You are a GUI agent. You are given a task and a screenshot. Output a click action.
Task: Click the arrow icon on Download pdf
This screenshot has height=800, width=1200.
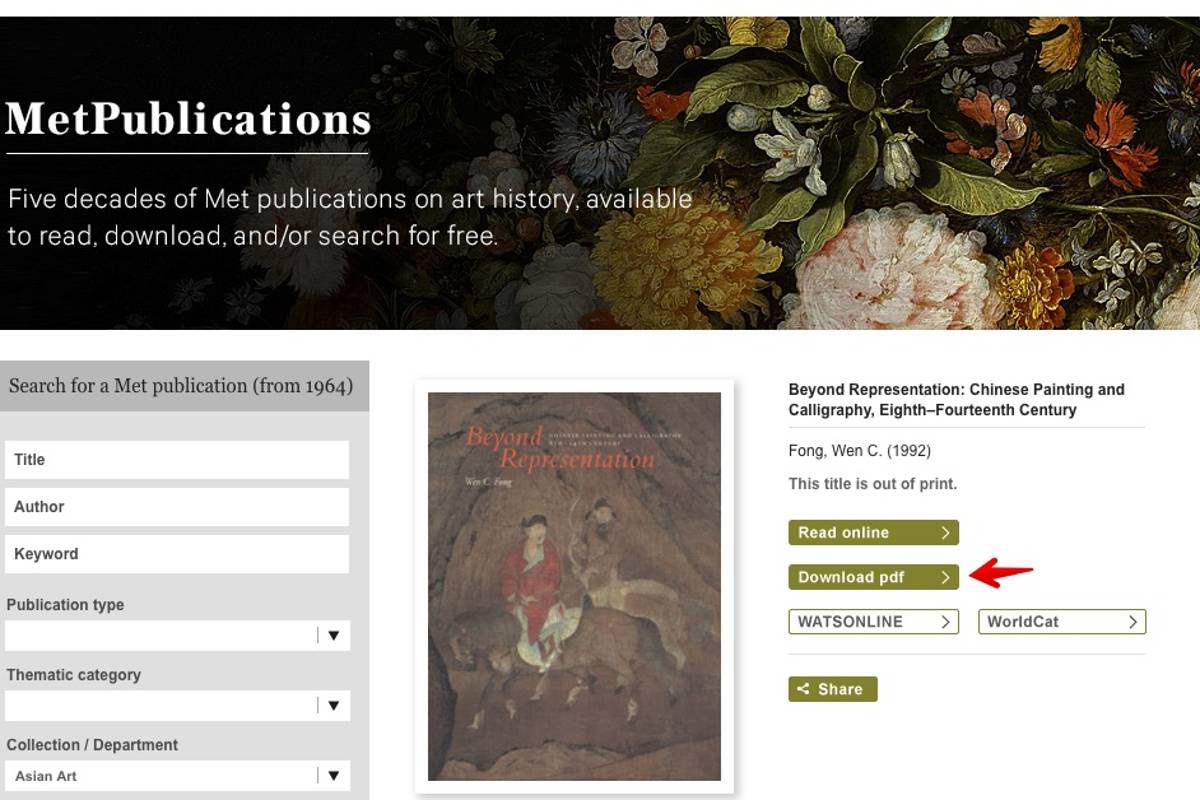click(944, 577)
